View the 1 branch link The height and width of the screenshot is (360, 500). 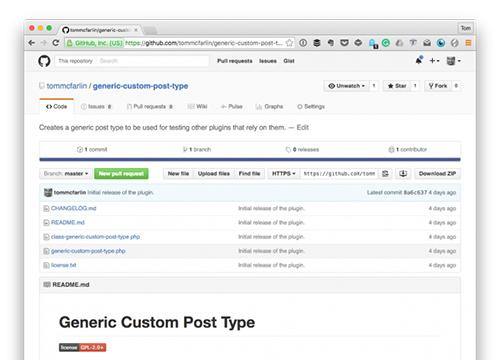point(197,149)
